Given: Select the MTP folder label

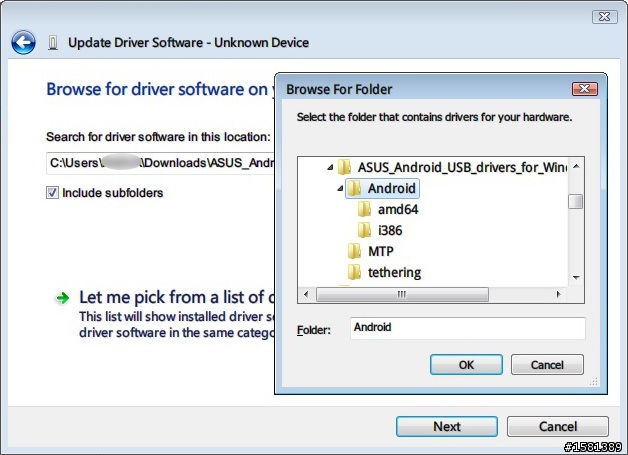Looking at the screenshot, I should click(x=380, y=251).
